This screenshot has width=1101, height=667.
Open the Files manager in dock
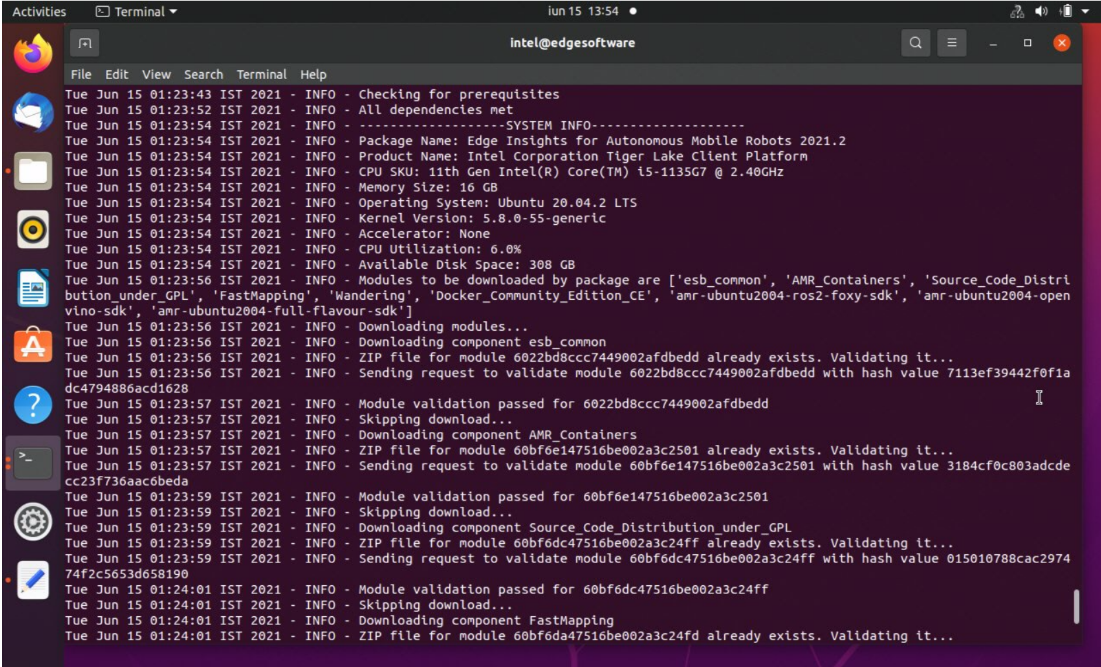(x=33, y=171)
